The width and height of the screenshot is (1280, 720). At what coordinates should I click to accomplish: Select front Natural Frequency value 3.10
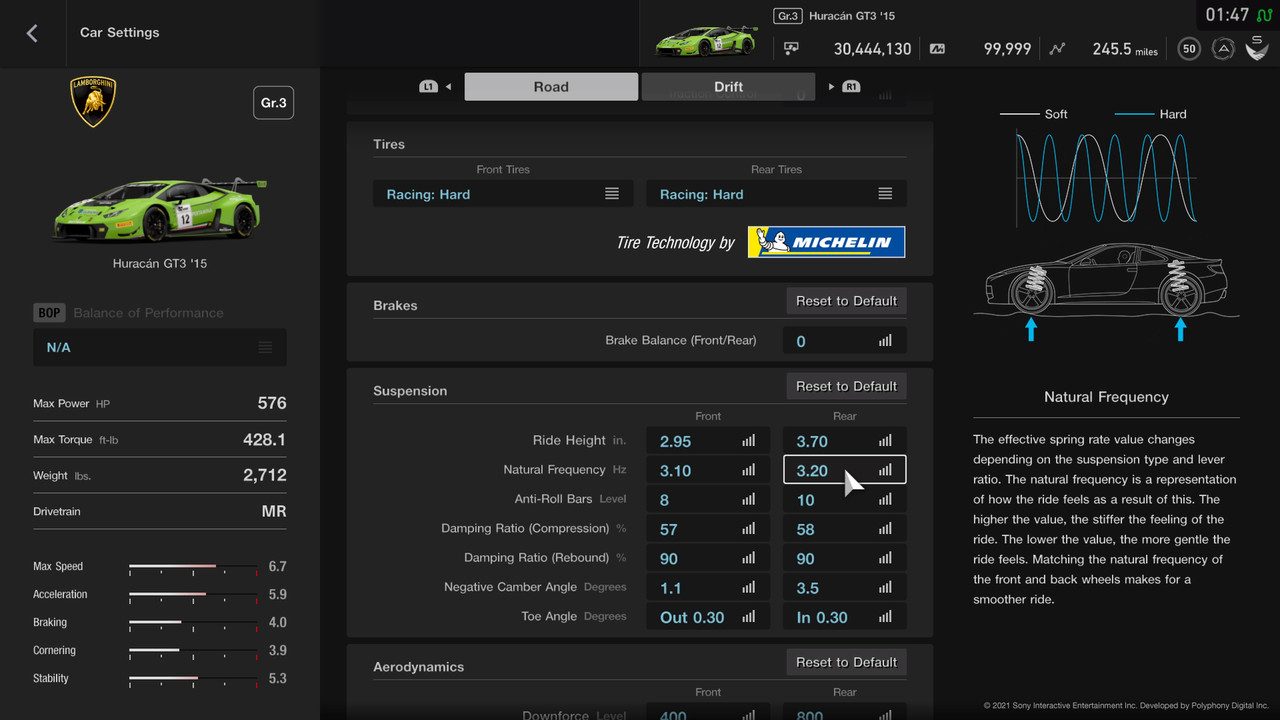708,470
